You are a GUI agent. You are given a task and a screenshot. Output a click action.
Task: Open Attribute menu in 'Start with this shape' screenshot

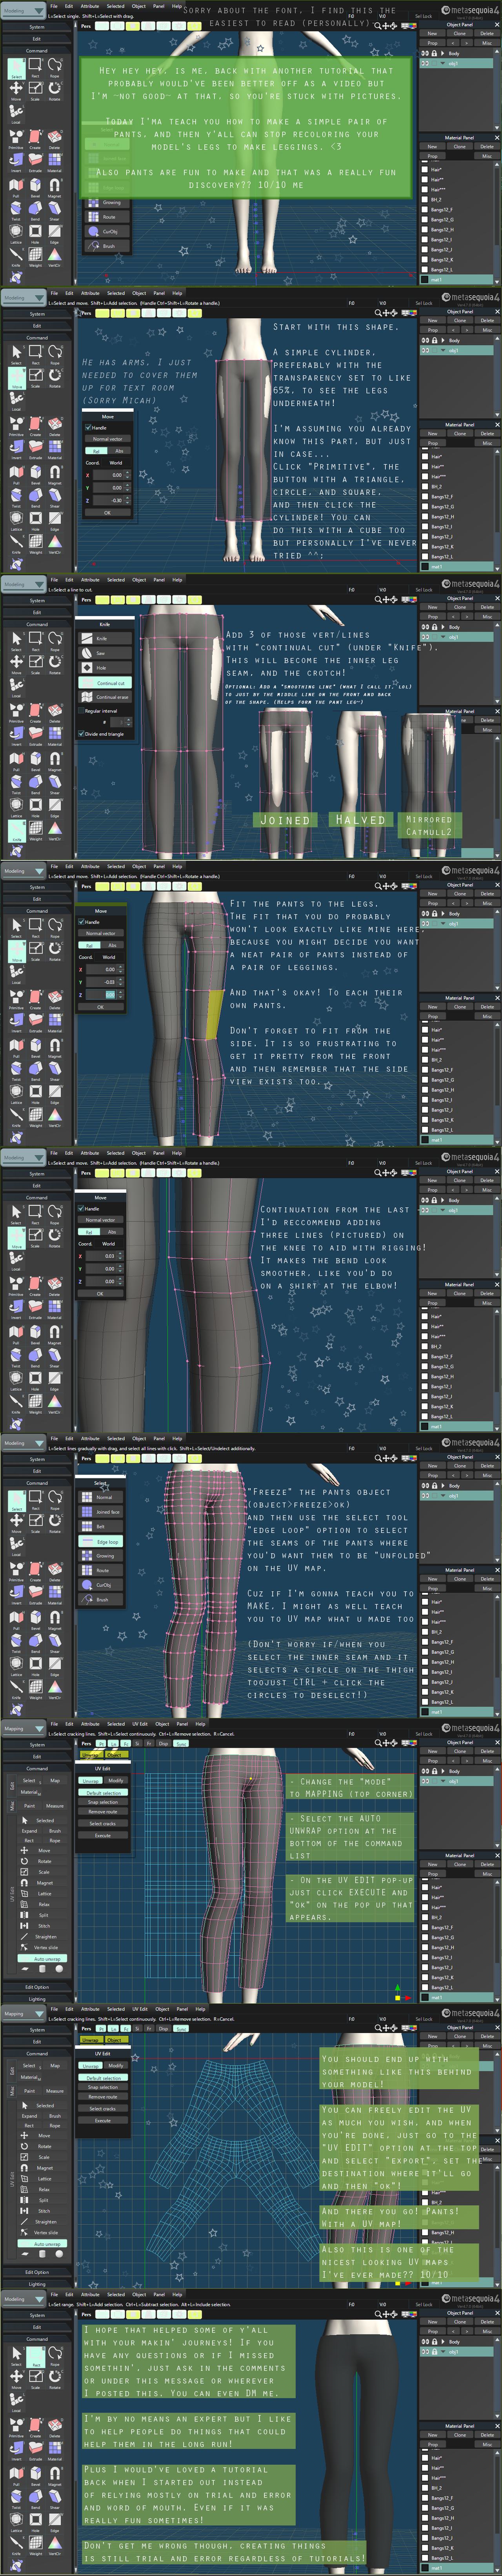(x=90, y=293)
